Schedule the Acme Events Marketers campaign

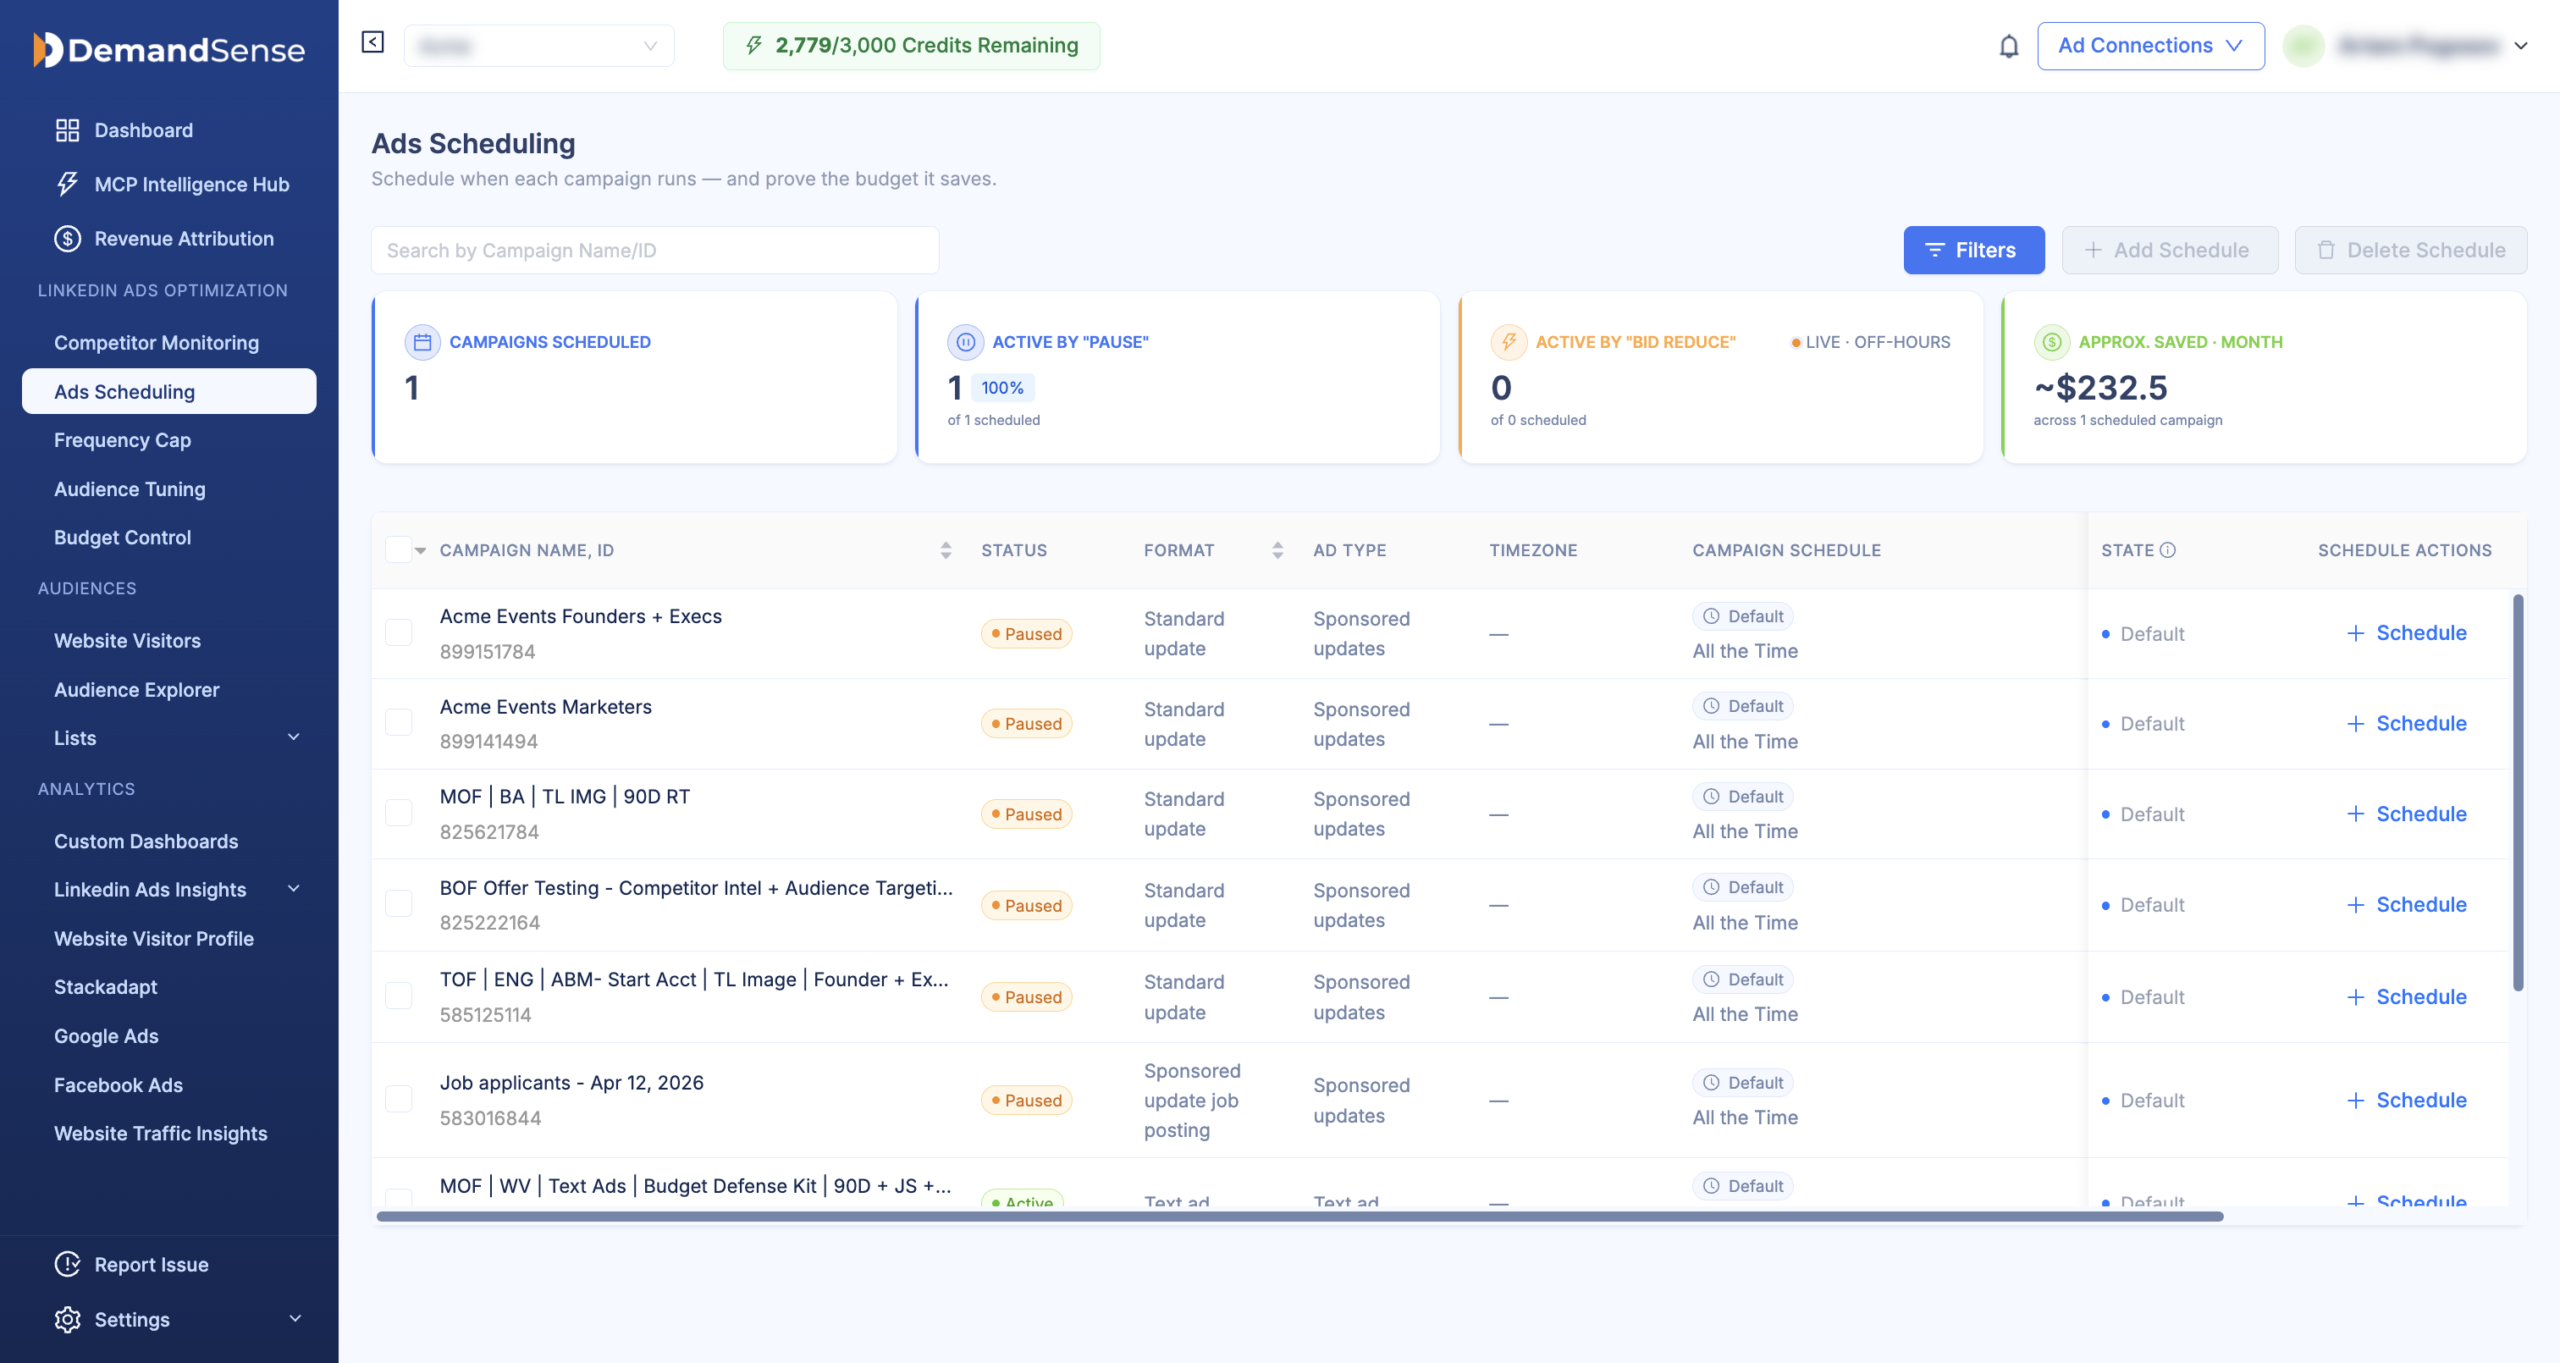(x=2406, y=723)
